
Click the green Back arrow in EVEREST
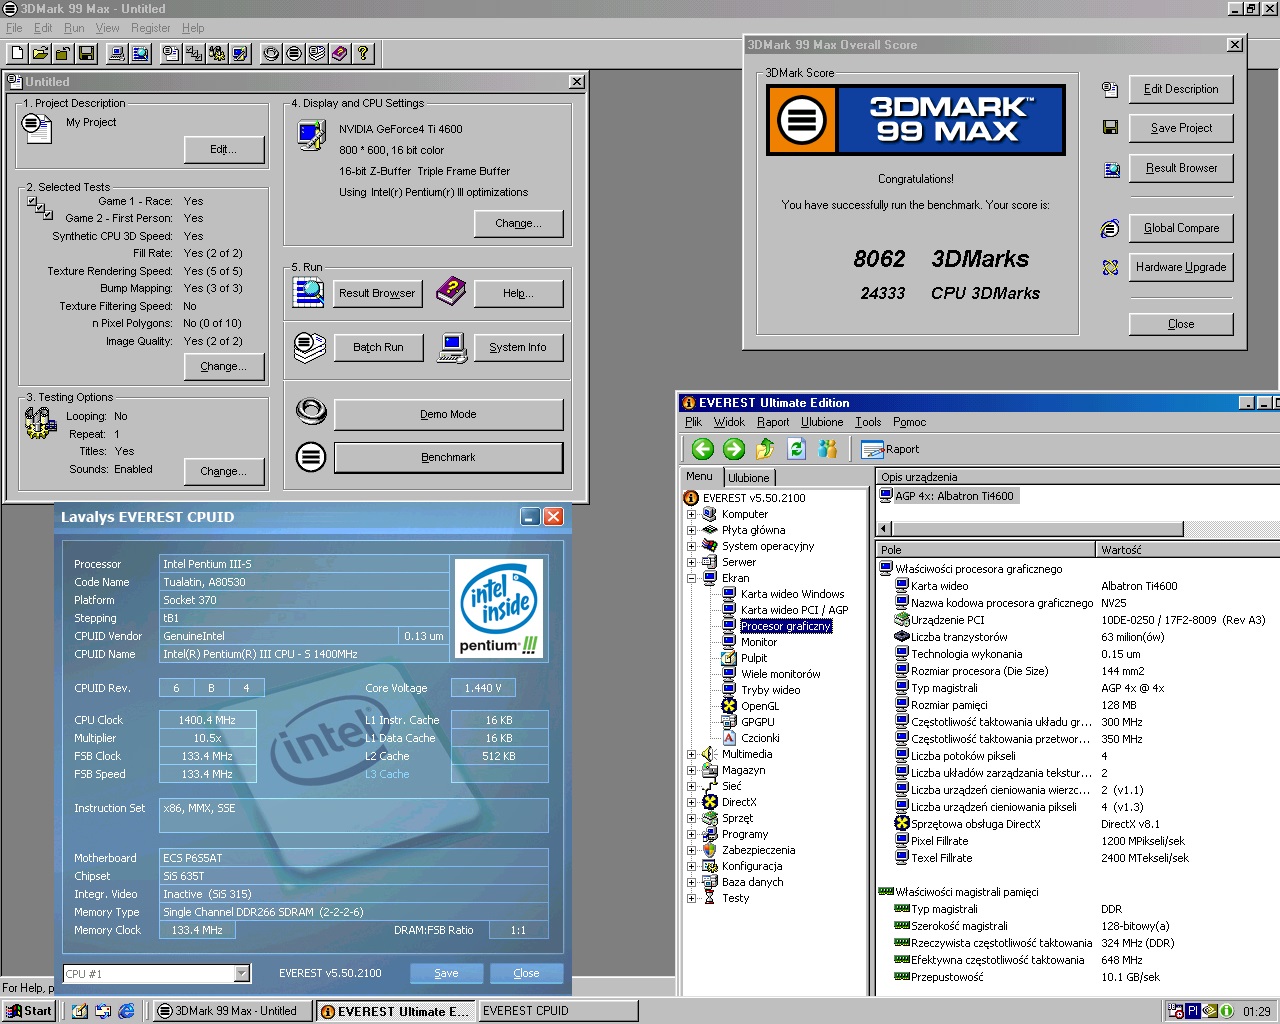(703, 449)
